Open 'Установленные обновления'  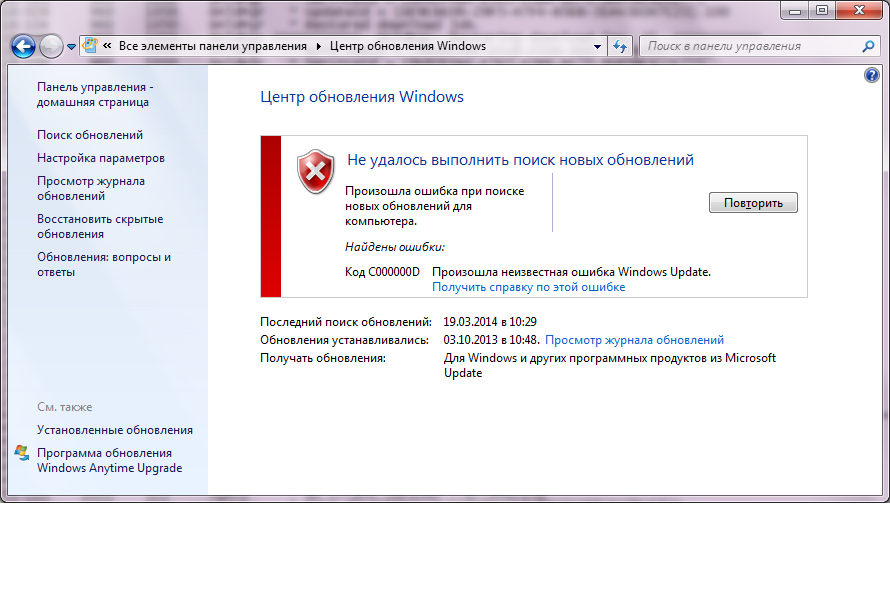115,430
